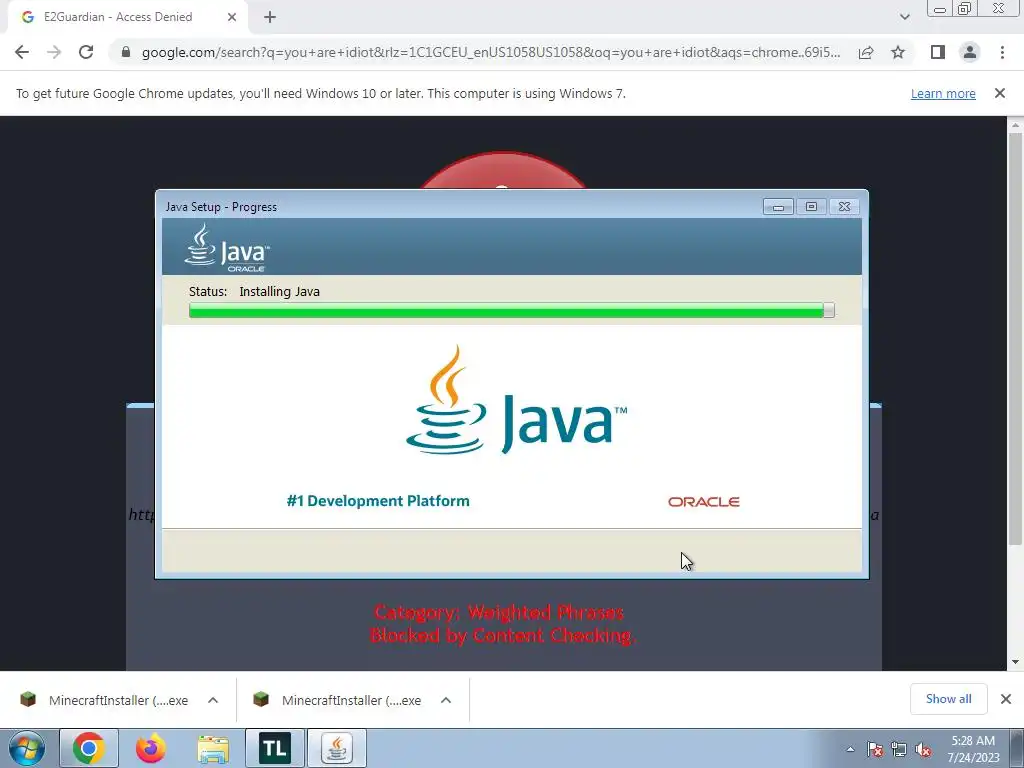Open the Learn more link
The height and width of the screenshot is (768, 1024).
(943, 93)
